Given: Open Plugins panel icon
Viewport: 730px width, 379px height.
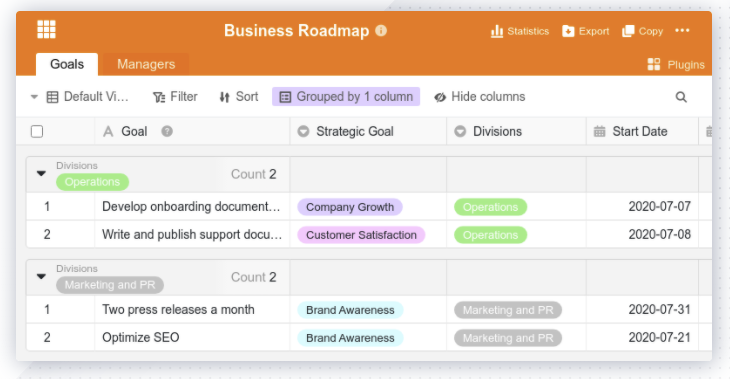Looking at the screenshot, I should point(654,64).
